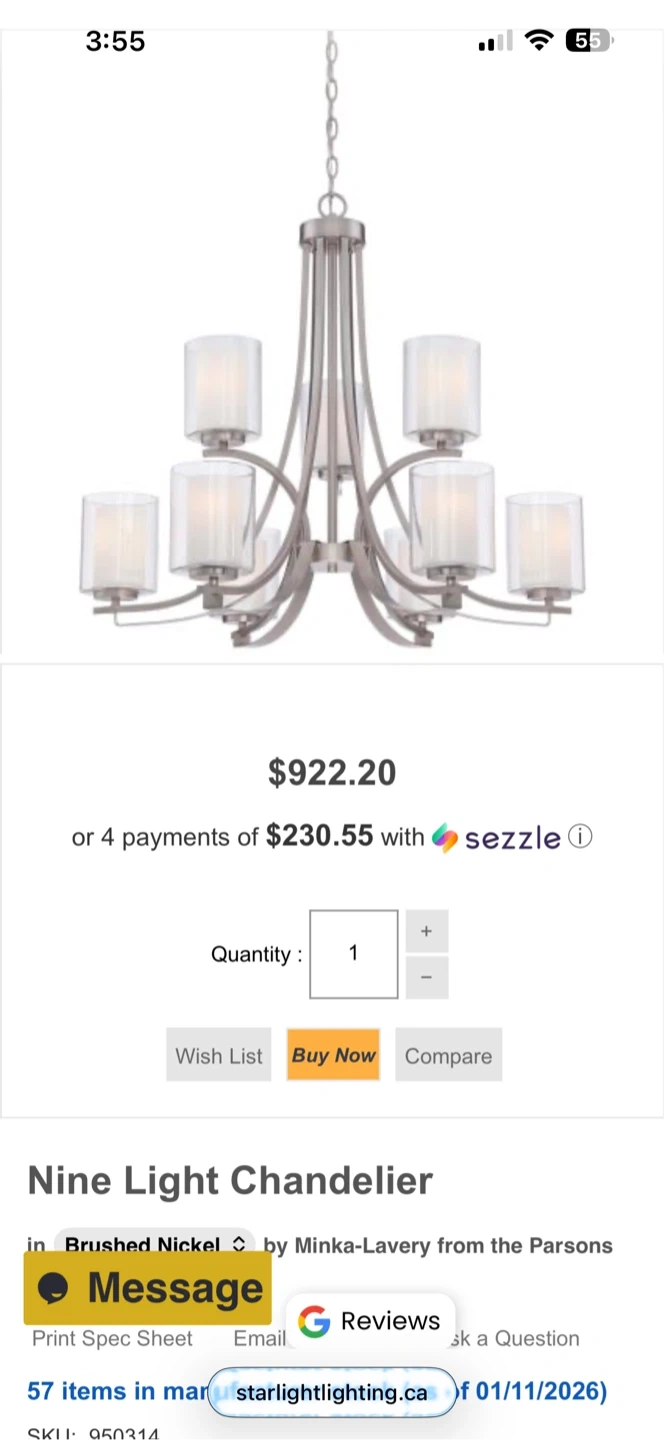The height and width of the screenshot is (1440, 665).
Task: Increase quantity with the plus button
Action: (x=426, y=931)
